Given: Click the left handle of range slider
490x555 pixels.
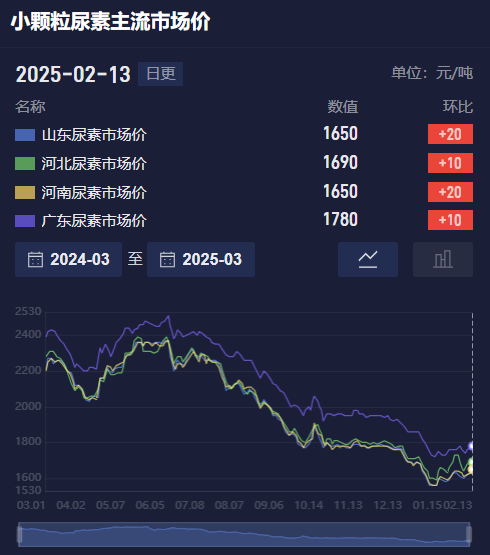Looking at the screenshot, I should [19, 534].
